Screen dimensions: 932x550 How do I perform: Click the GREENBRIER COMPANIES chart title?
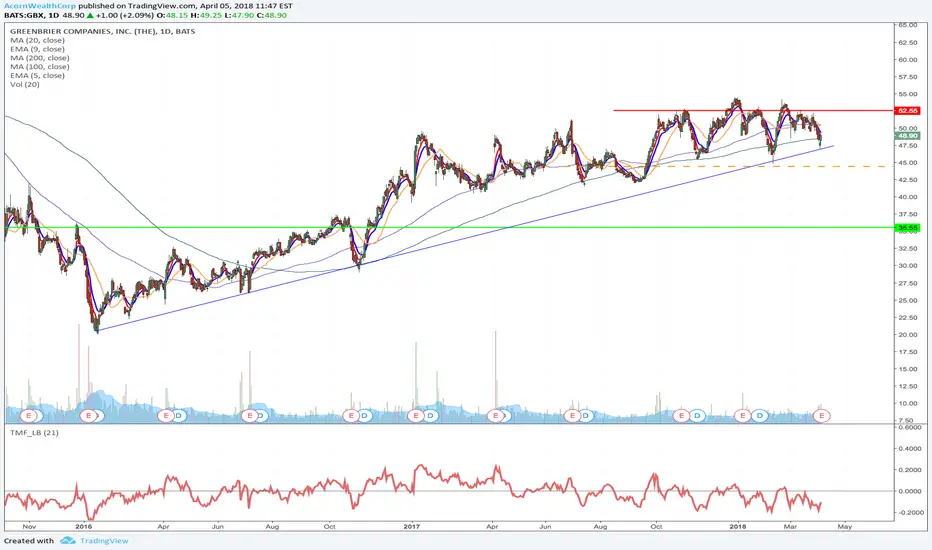(102, 31)
